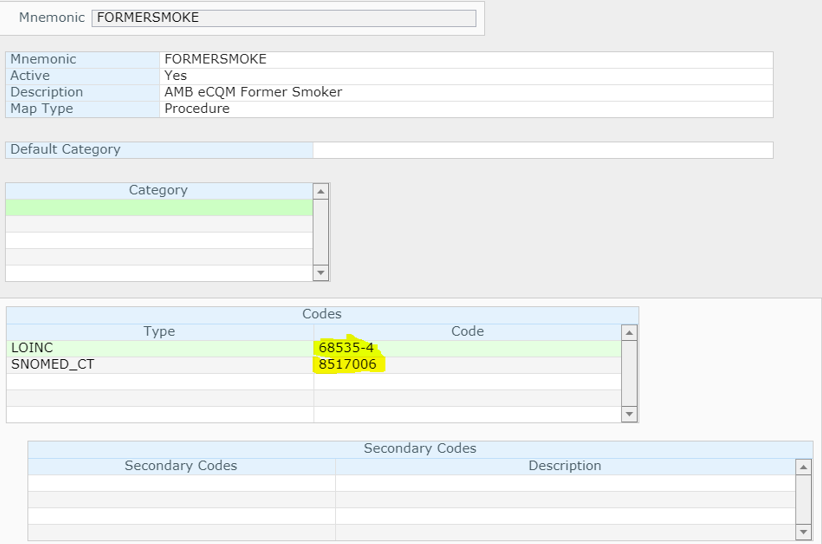Select the green highlighted Category row
This screenshot has width=822, height=544.
(x=159, y=208)
